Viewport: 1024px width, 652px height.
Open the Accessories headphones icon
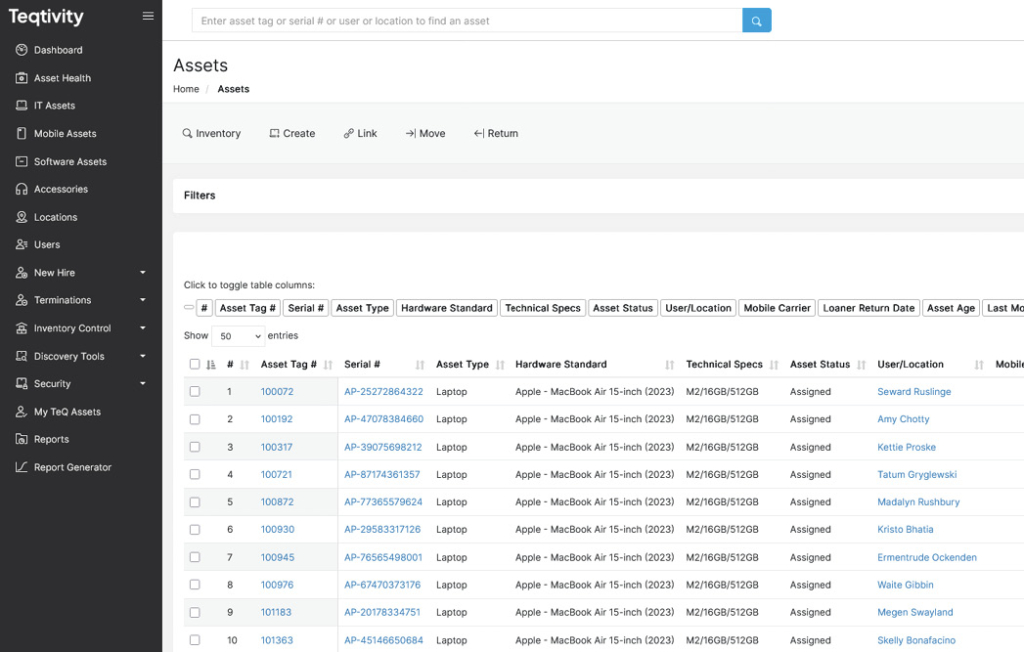(22, 189)
